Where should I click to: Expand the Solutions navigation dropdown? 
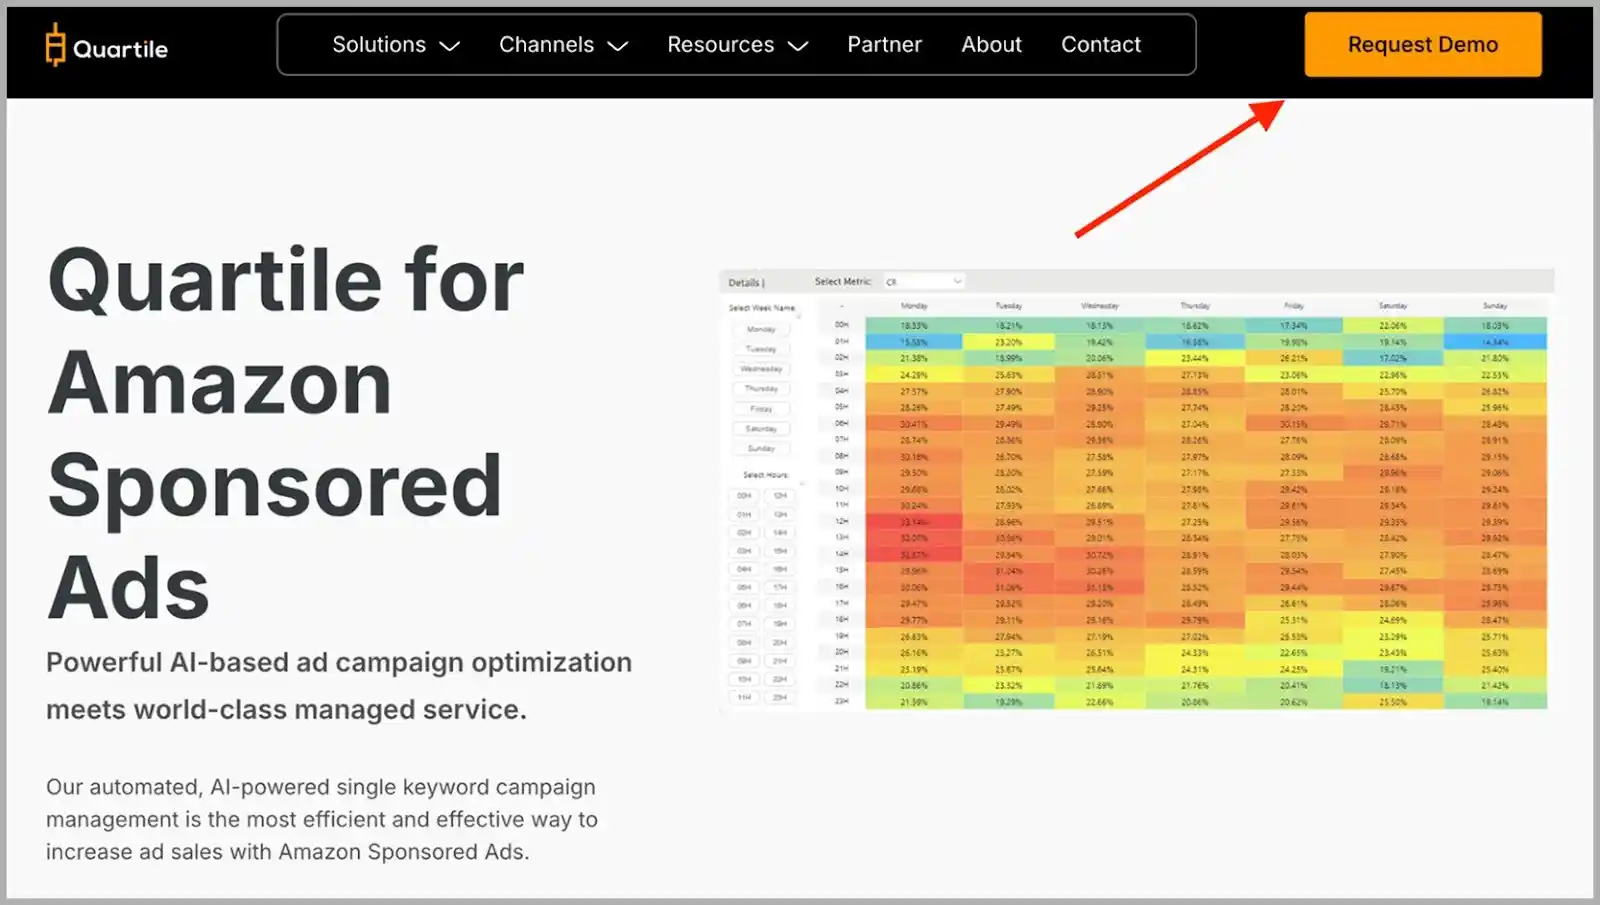[x=394, y=44]
